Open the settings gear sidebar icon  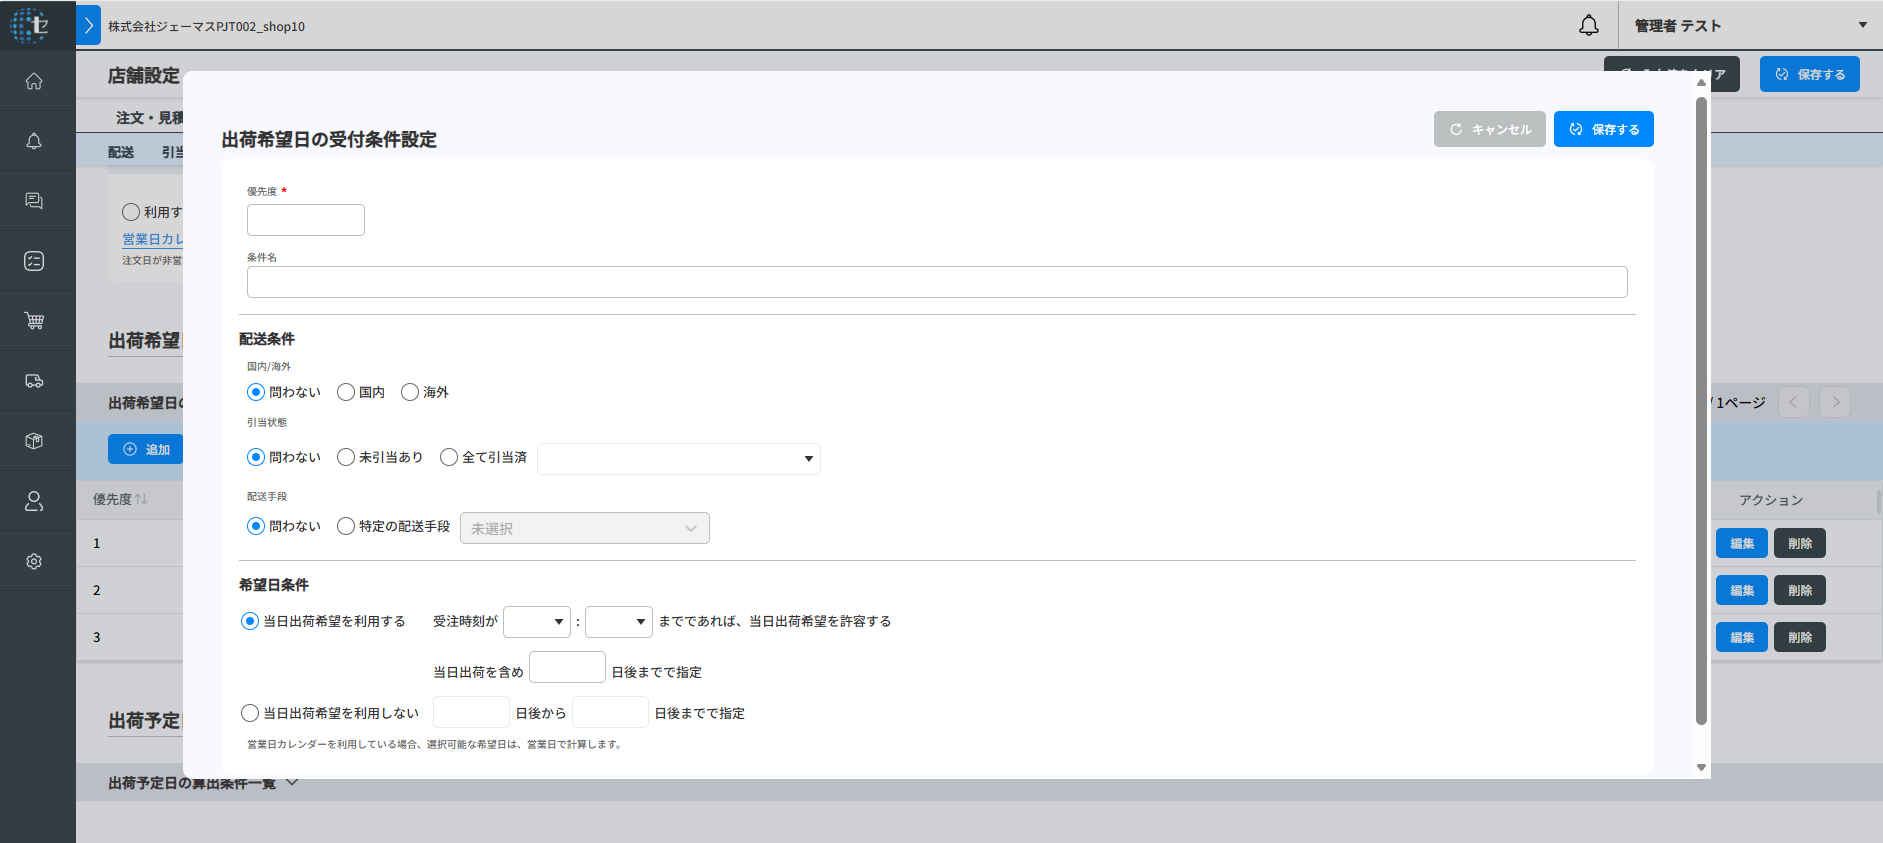pos(34,561)
